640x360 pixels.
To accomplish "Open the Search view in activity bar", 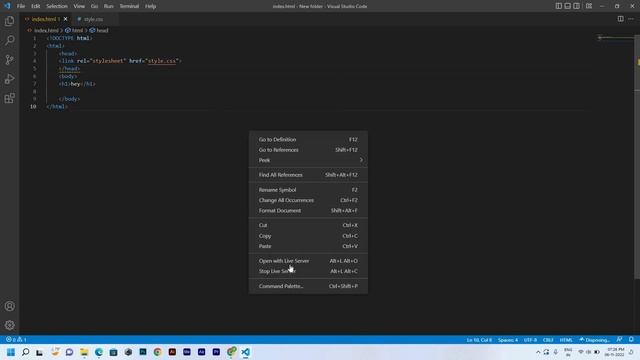I will (x=9, y=40).
